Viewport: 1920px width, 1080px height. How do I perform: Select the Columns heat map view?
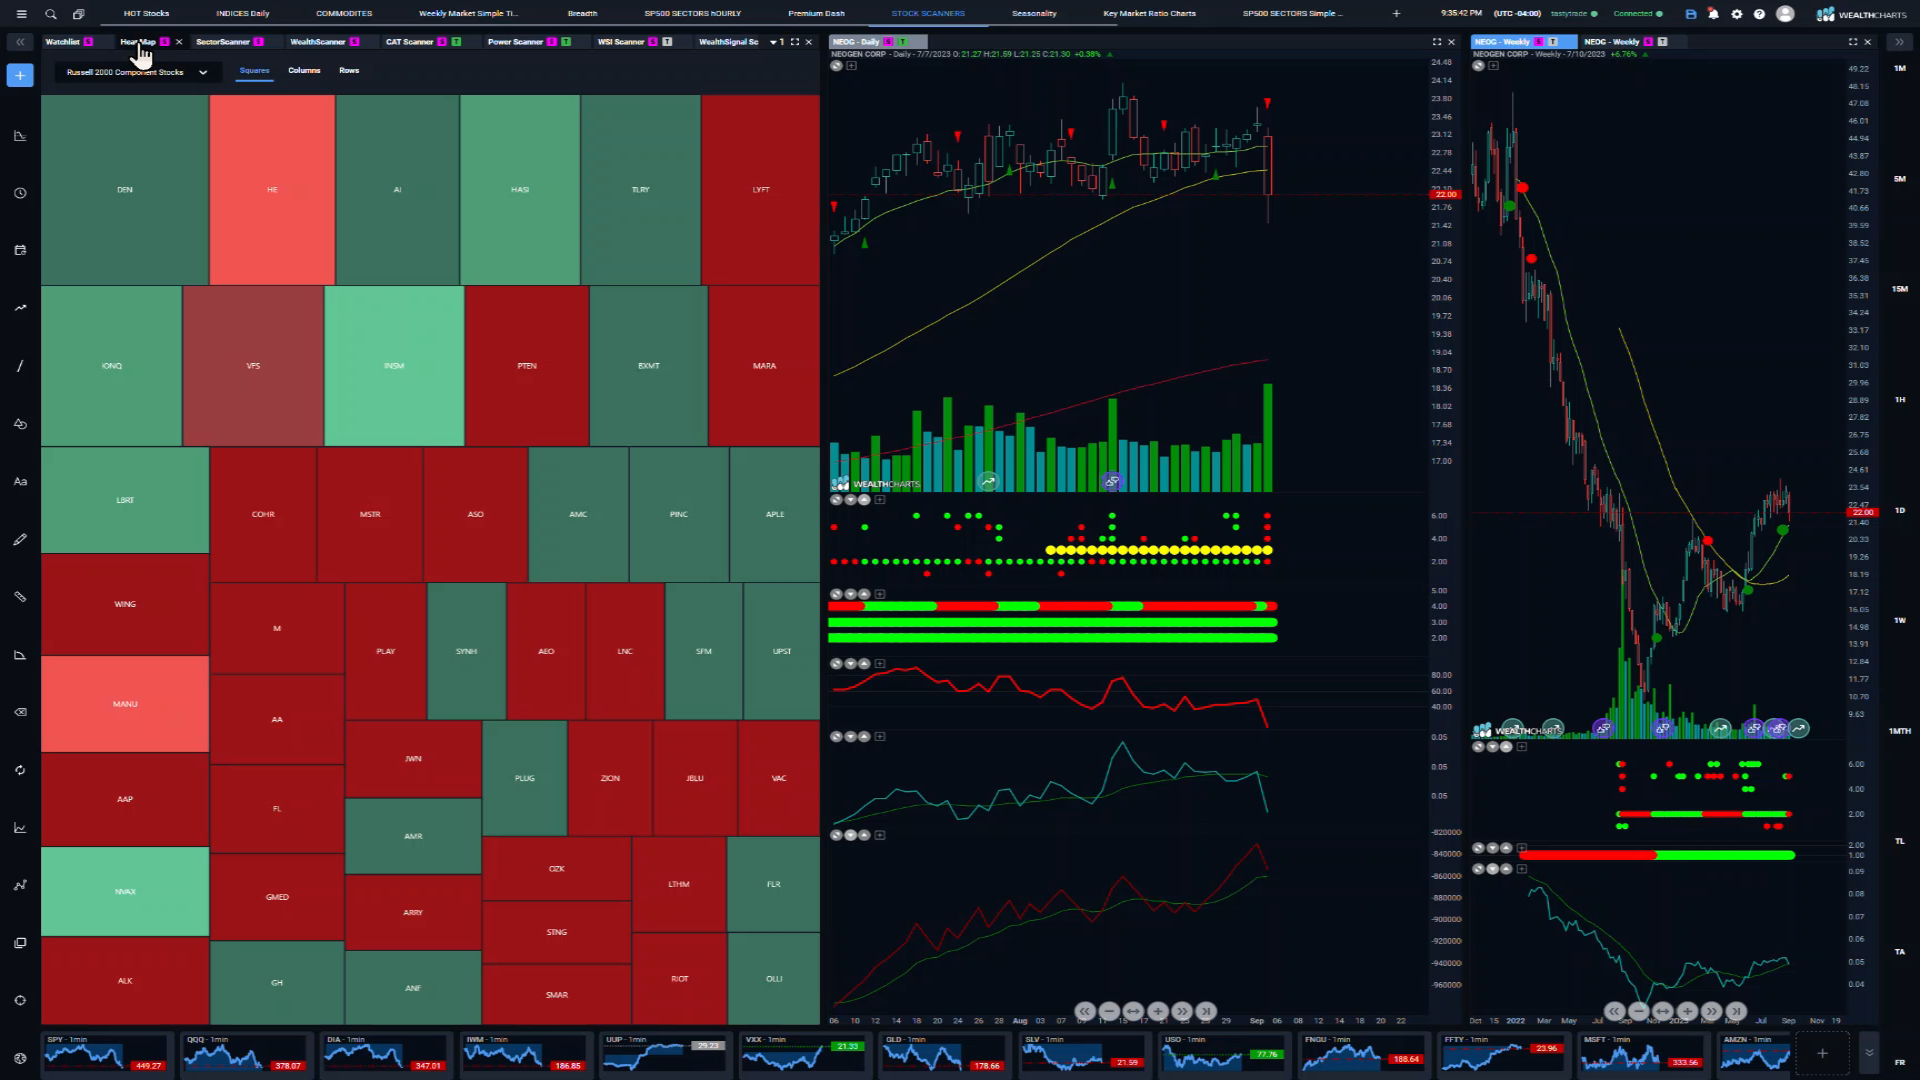pos(304,71)
